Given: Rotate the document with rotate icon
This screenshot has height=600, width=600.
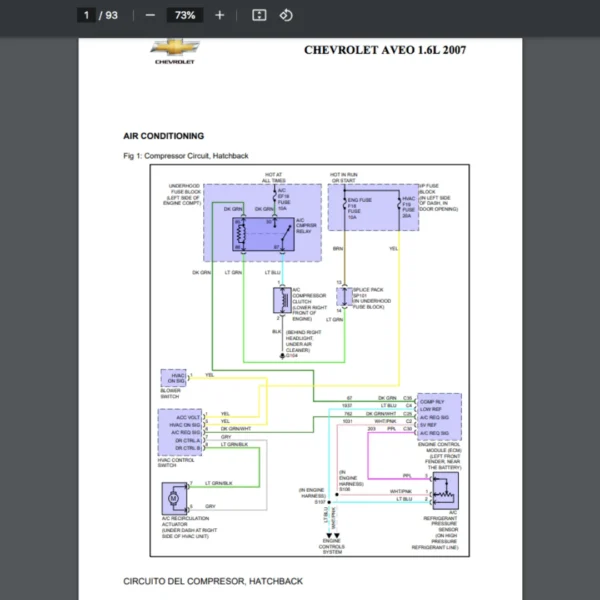Looking at the screenshot, I should (x=286, y=15).
